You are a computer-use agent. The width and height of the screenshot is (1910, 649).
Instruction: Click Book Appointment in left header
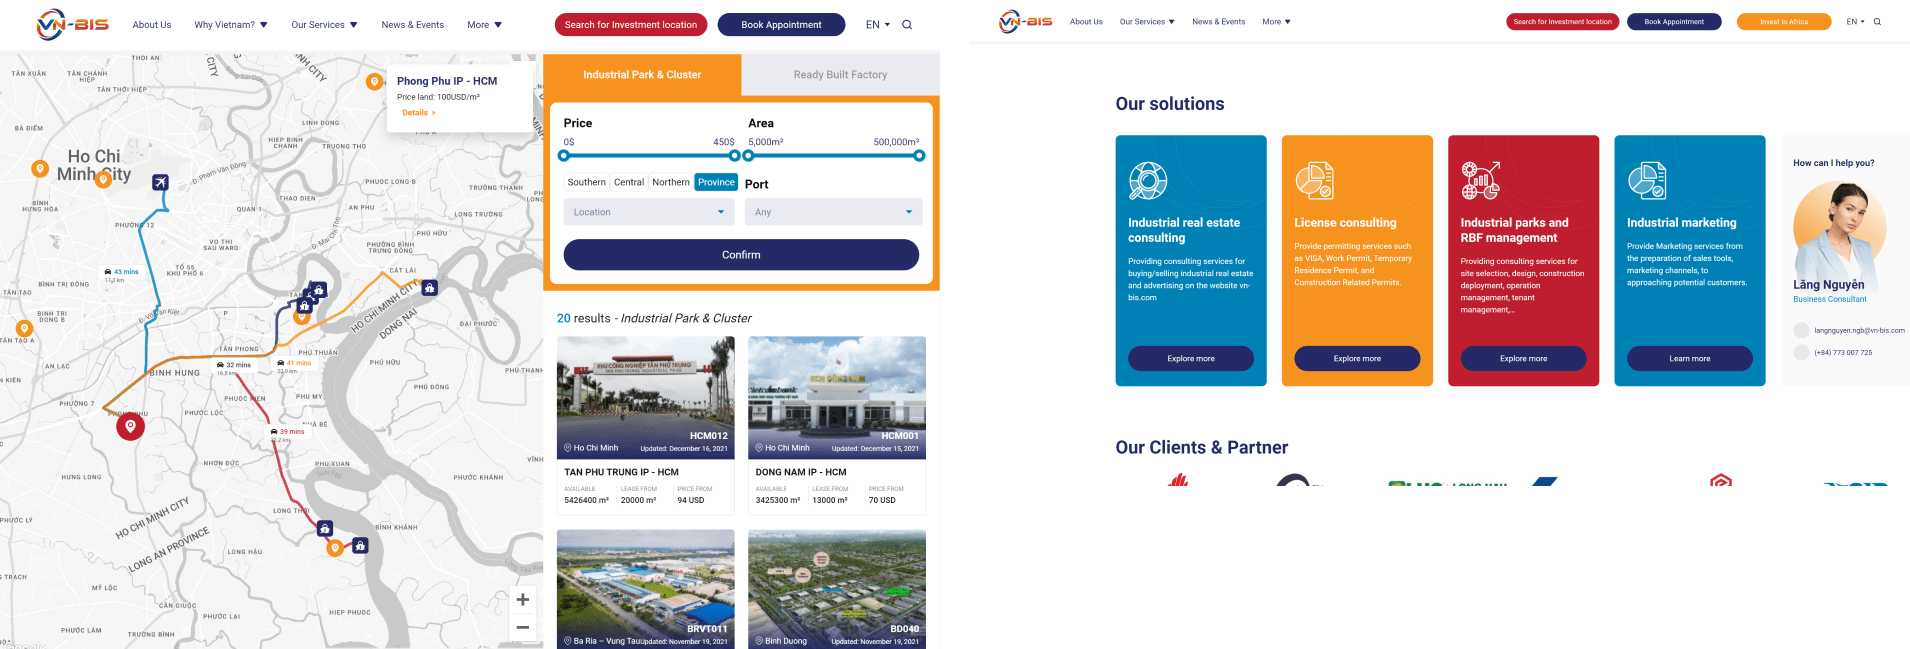pyautogui.click(x=781, y=25)
